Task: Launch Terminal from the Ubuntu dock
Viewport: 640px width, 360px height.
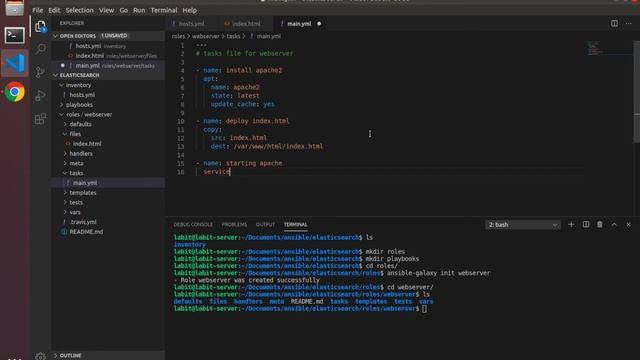Action: (14, 35)
